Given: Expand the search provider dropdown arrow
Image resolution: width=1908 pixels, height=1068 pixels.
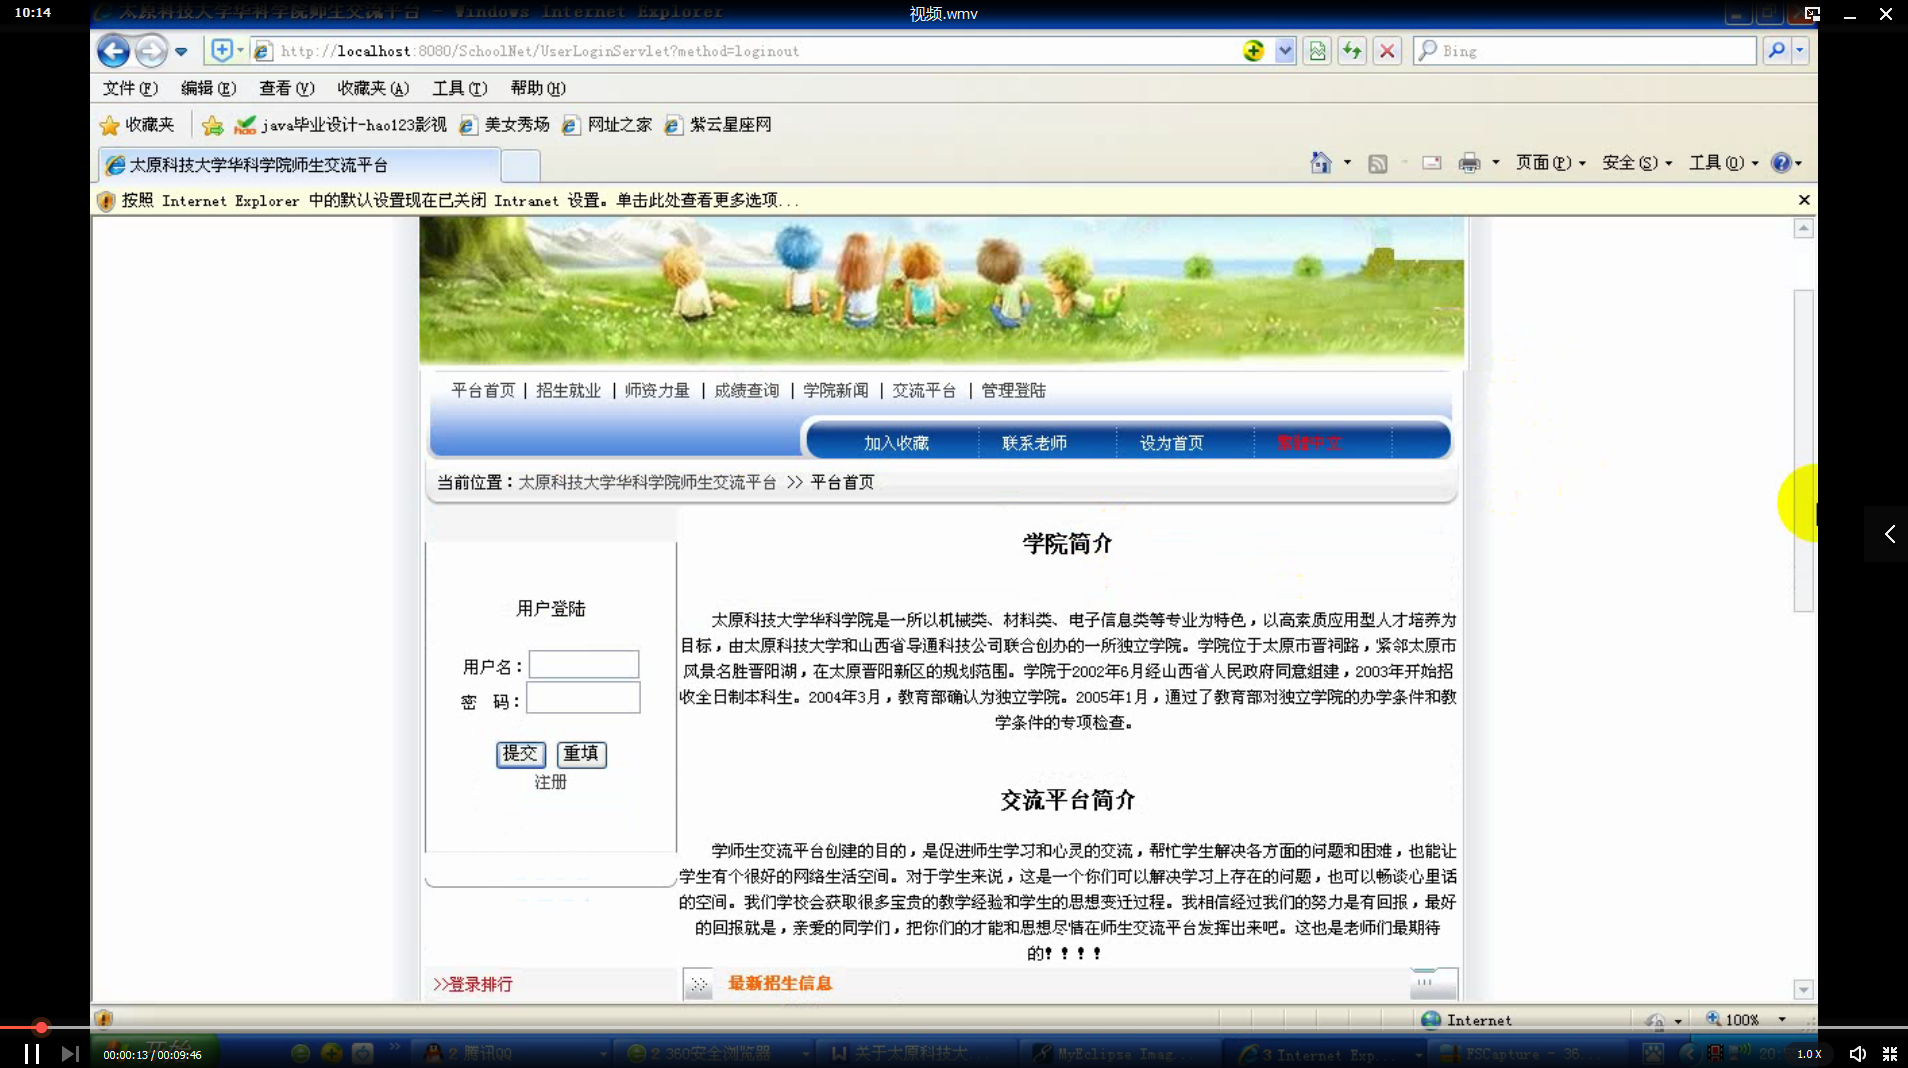Looking at the screenshot, I should [1800, 50].
